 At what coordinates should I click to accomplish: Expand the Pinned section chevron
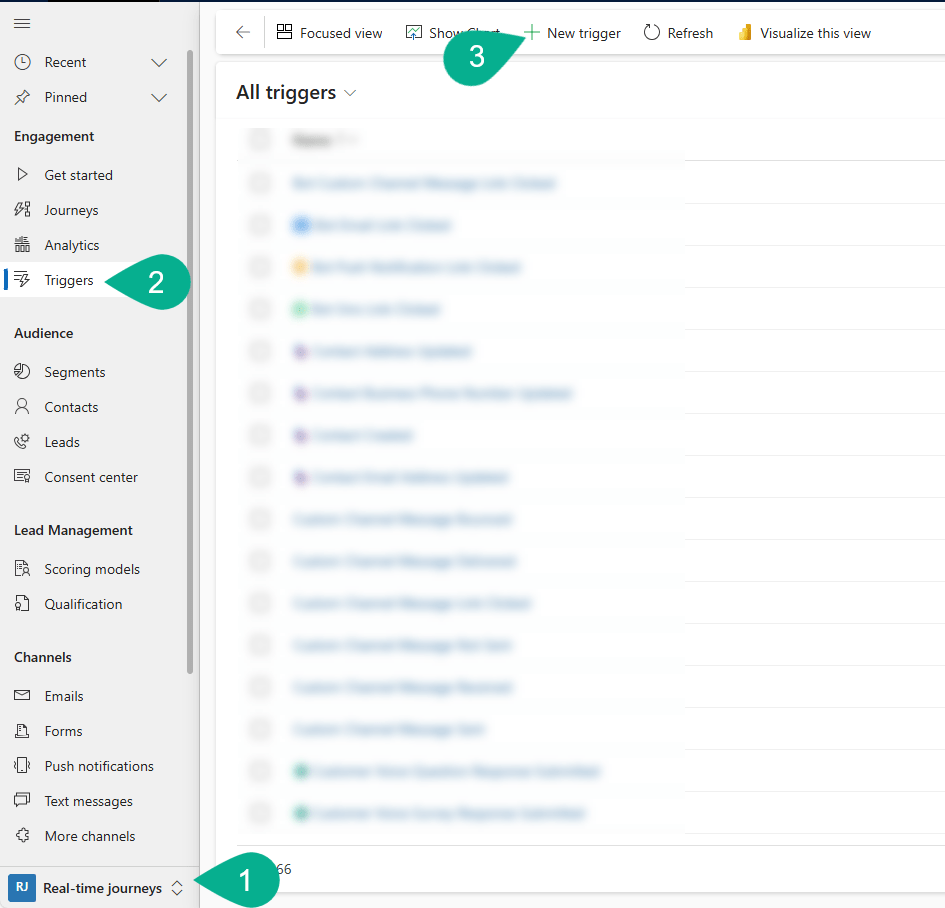(159, 97)
